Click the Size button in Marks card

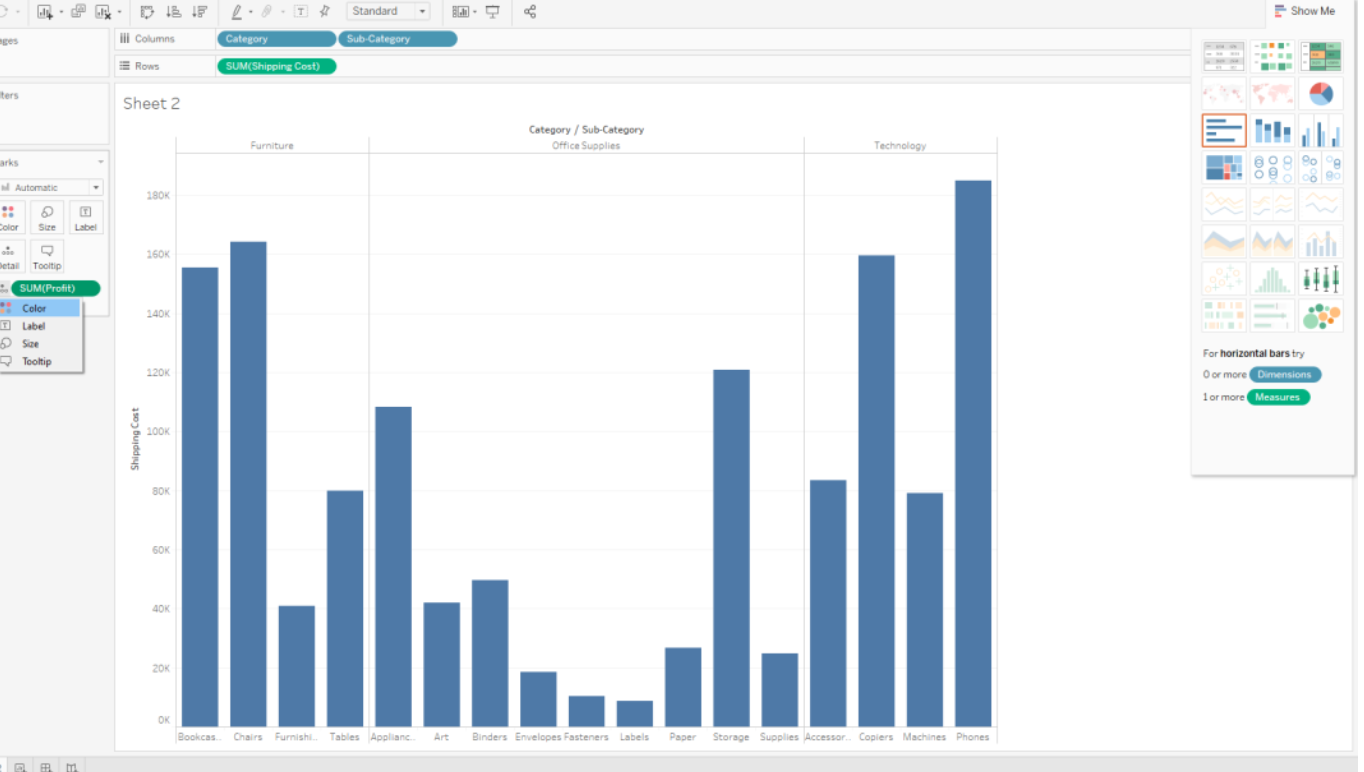click(x=47, y=217)
